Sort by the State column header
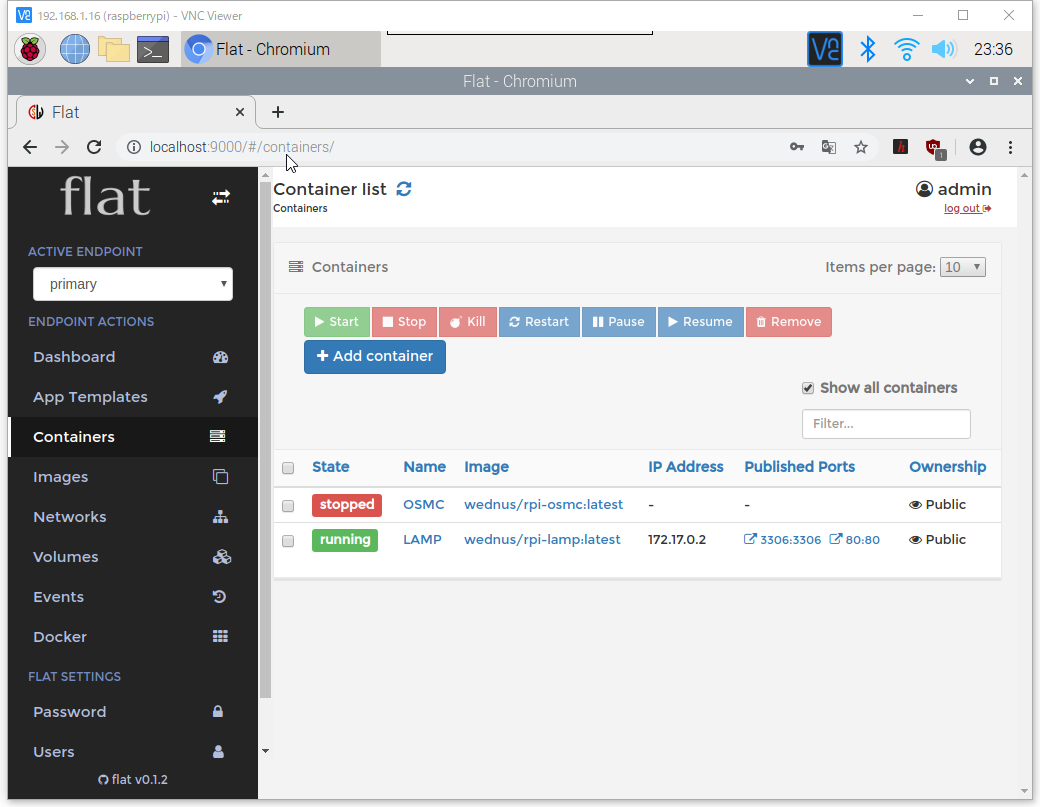 [331, 467]
